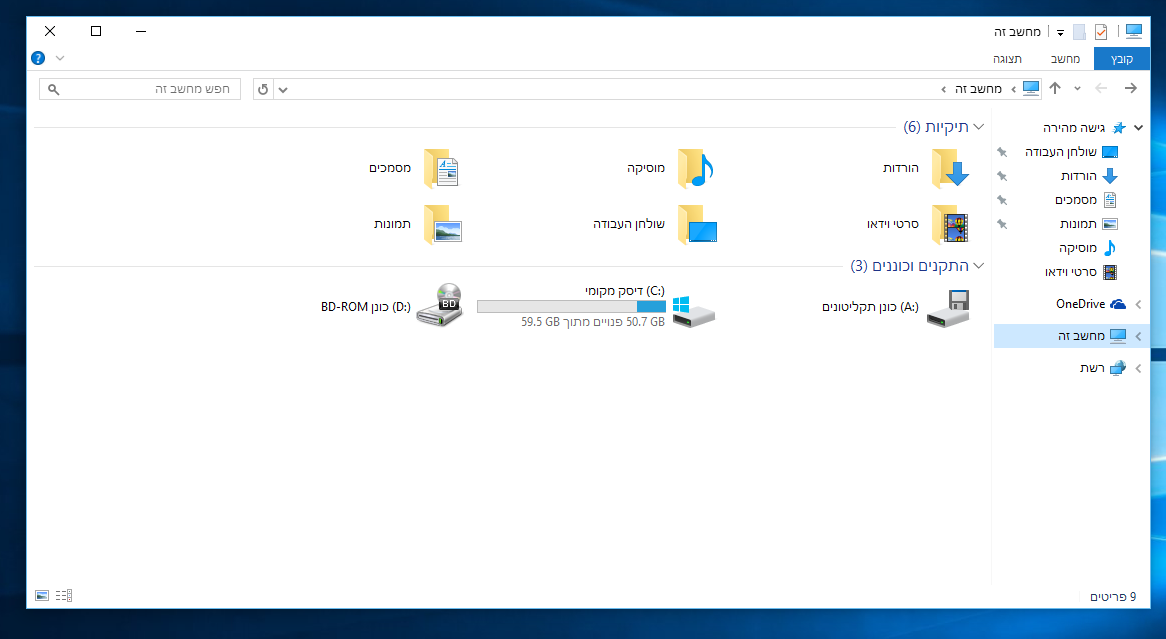Switch to large thumbnails view in status bar
Viewport: 1166px width, 639px height.
42,596
